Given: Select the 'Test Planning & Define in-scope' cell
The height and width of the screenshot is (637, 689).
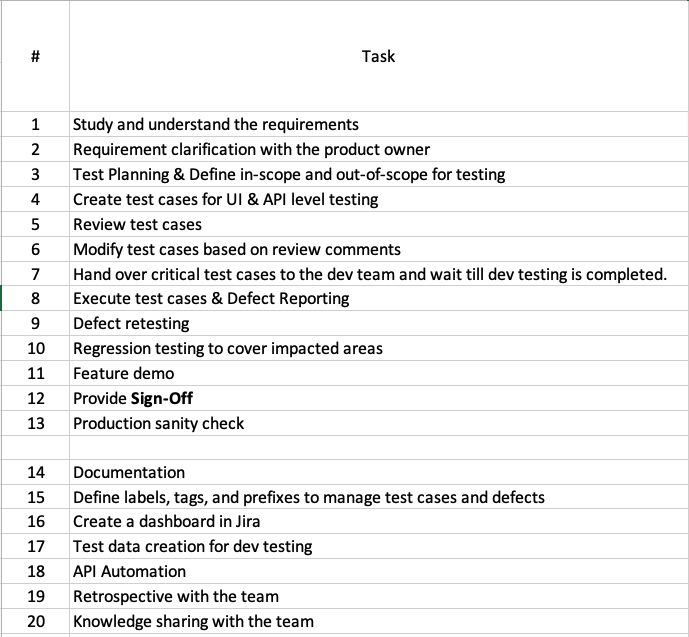Looking at the screenshot, I should (379, 174).
